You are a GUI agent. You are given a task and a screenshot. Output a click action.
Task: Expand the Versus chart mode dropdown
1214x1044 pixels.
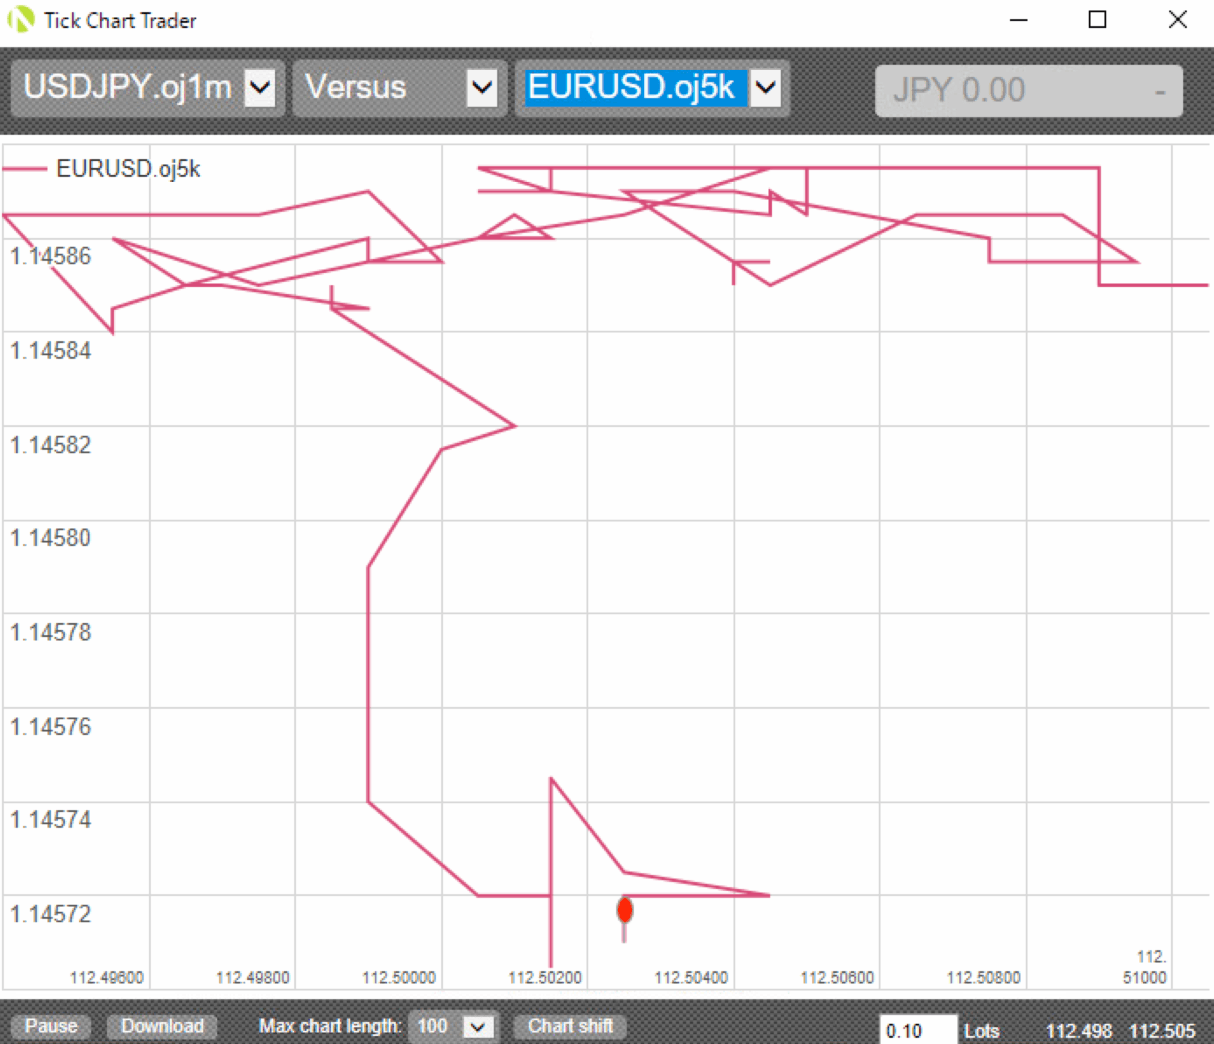point(482,88)
